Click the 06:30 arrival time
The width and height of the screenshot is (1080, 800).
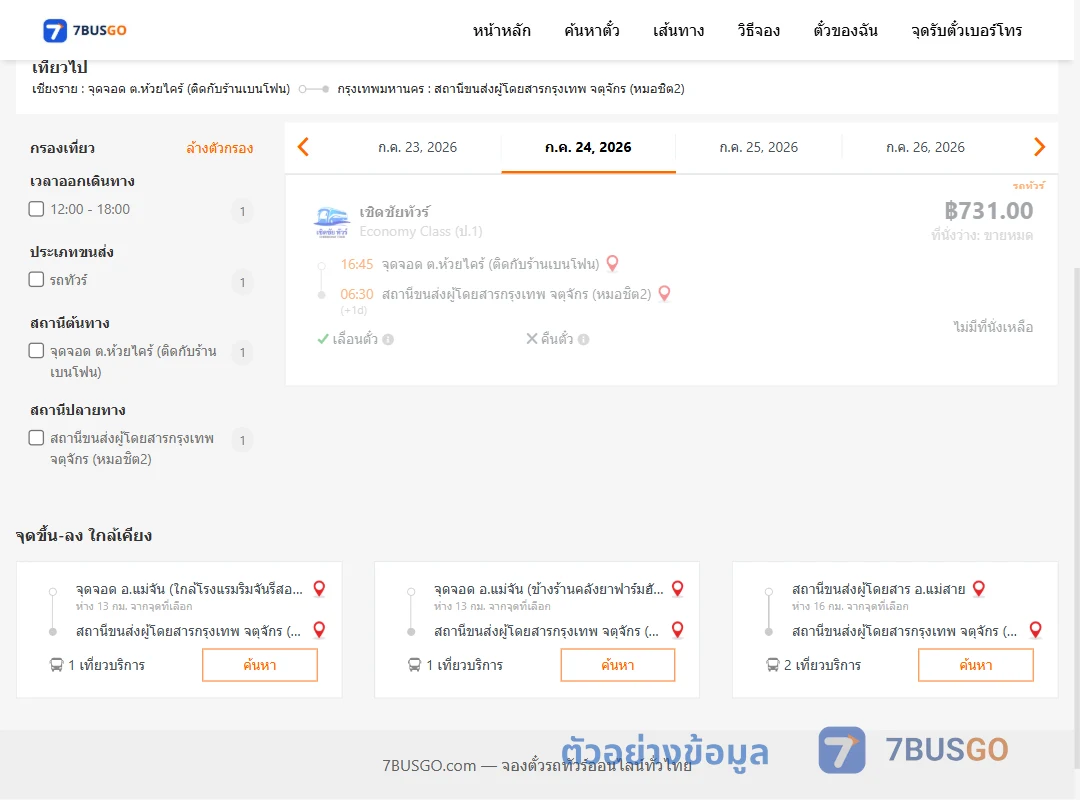[x=357, y=294]
